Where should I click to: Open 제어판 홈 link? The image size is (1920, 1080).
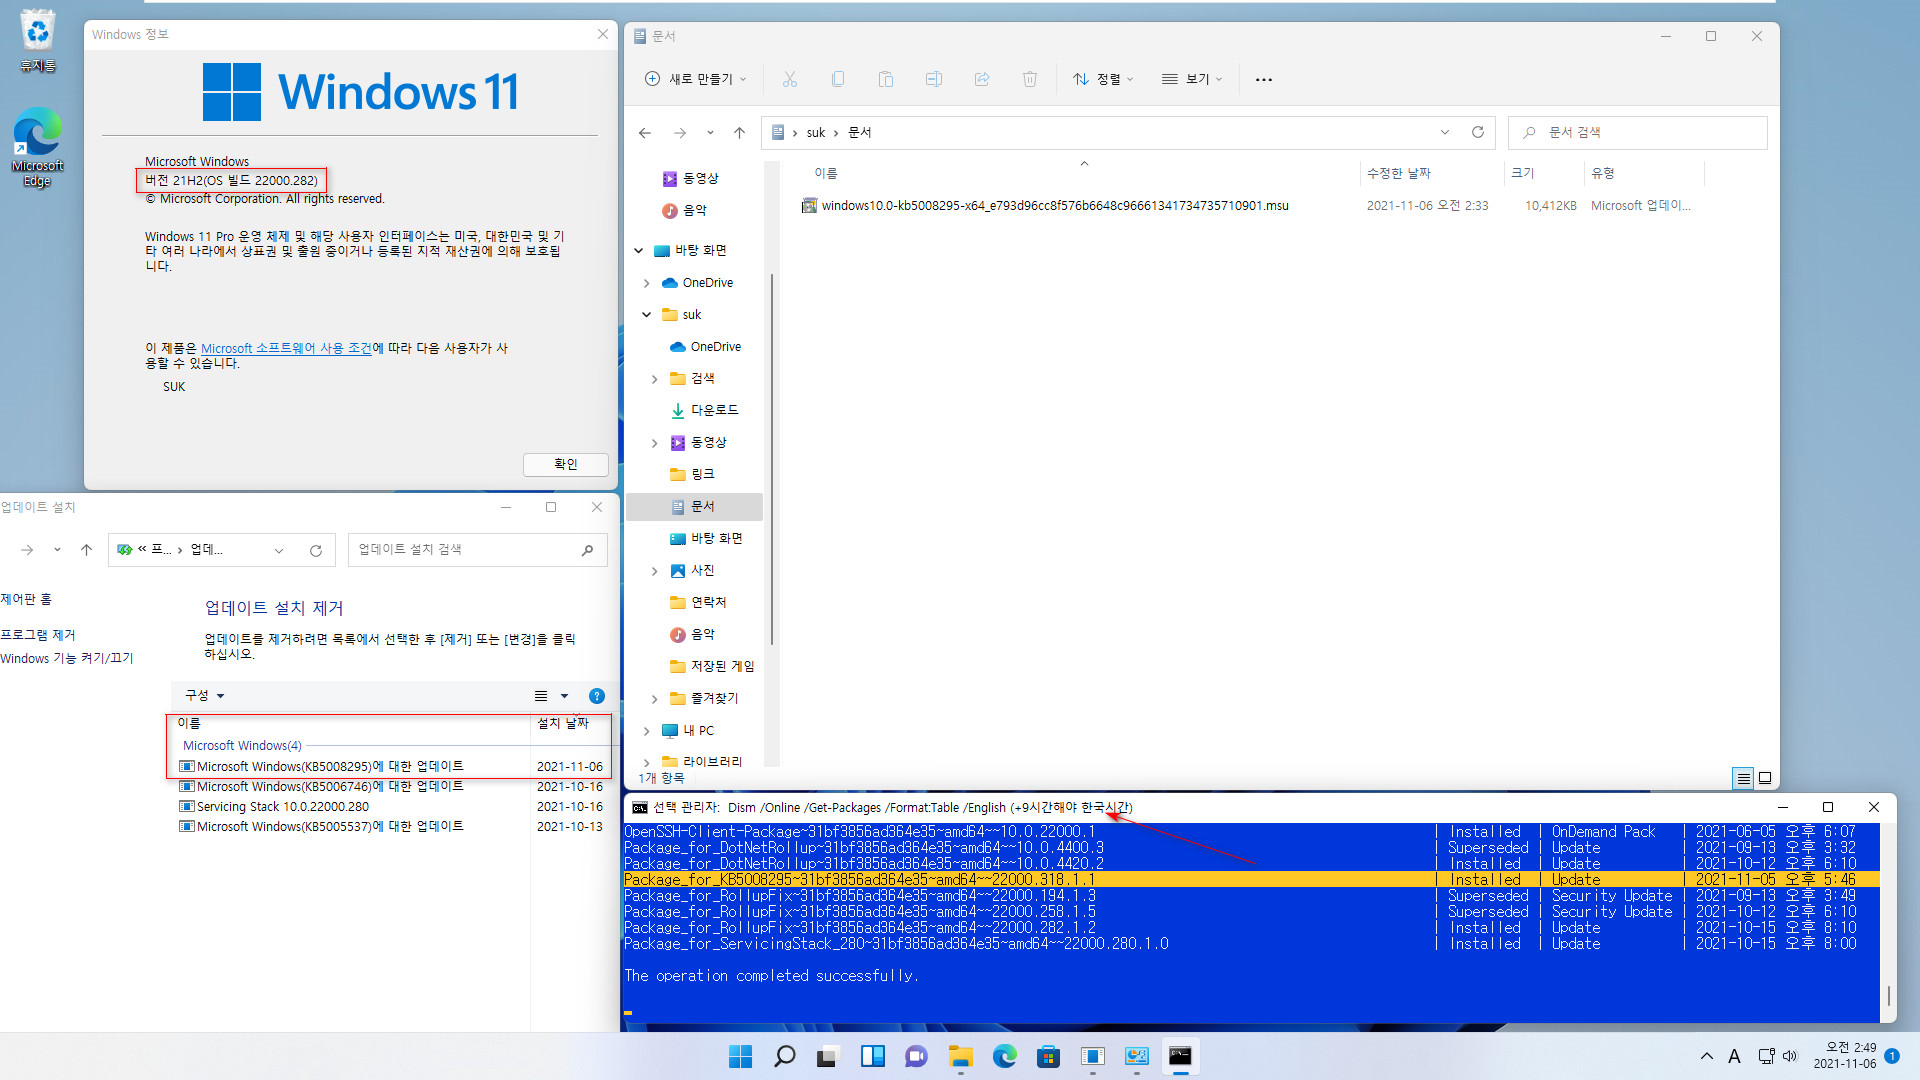(x=26, y=600)
